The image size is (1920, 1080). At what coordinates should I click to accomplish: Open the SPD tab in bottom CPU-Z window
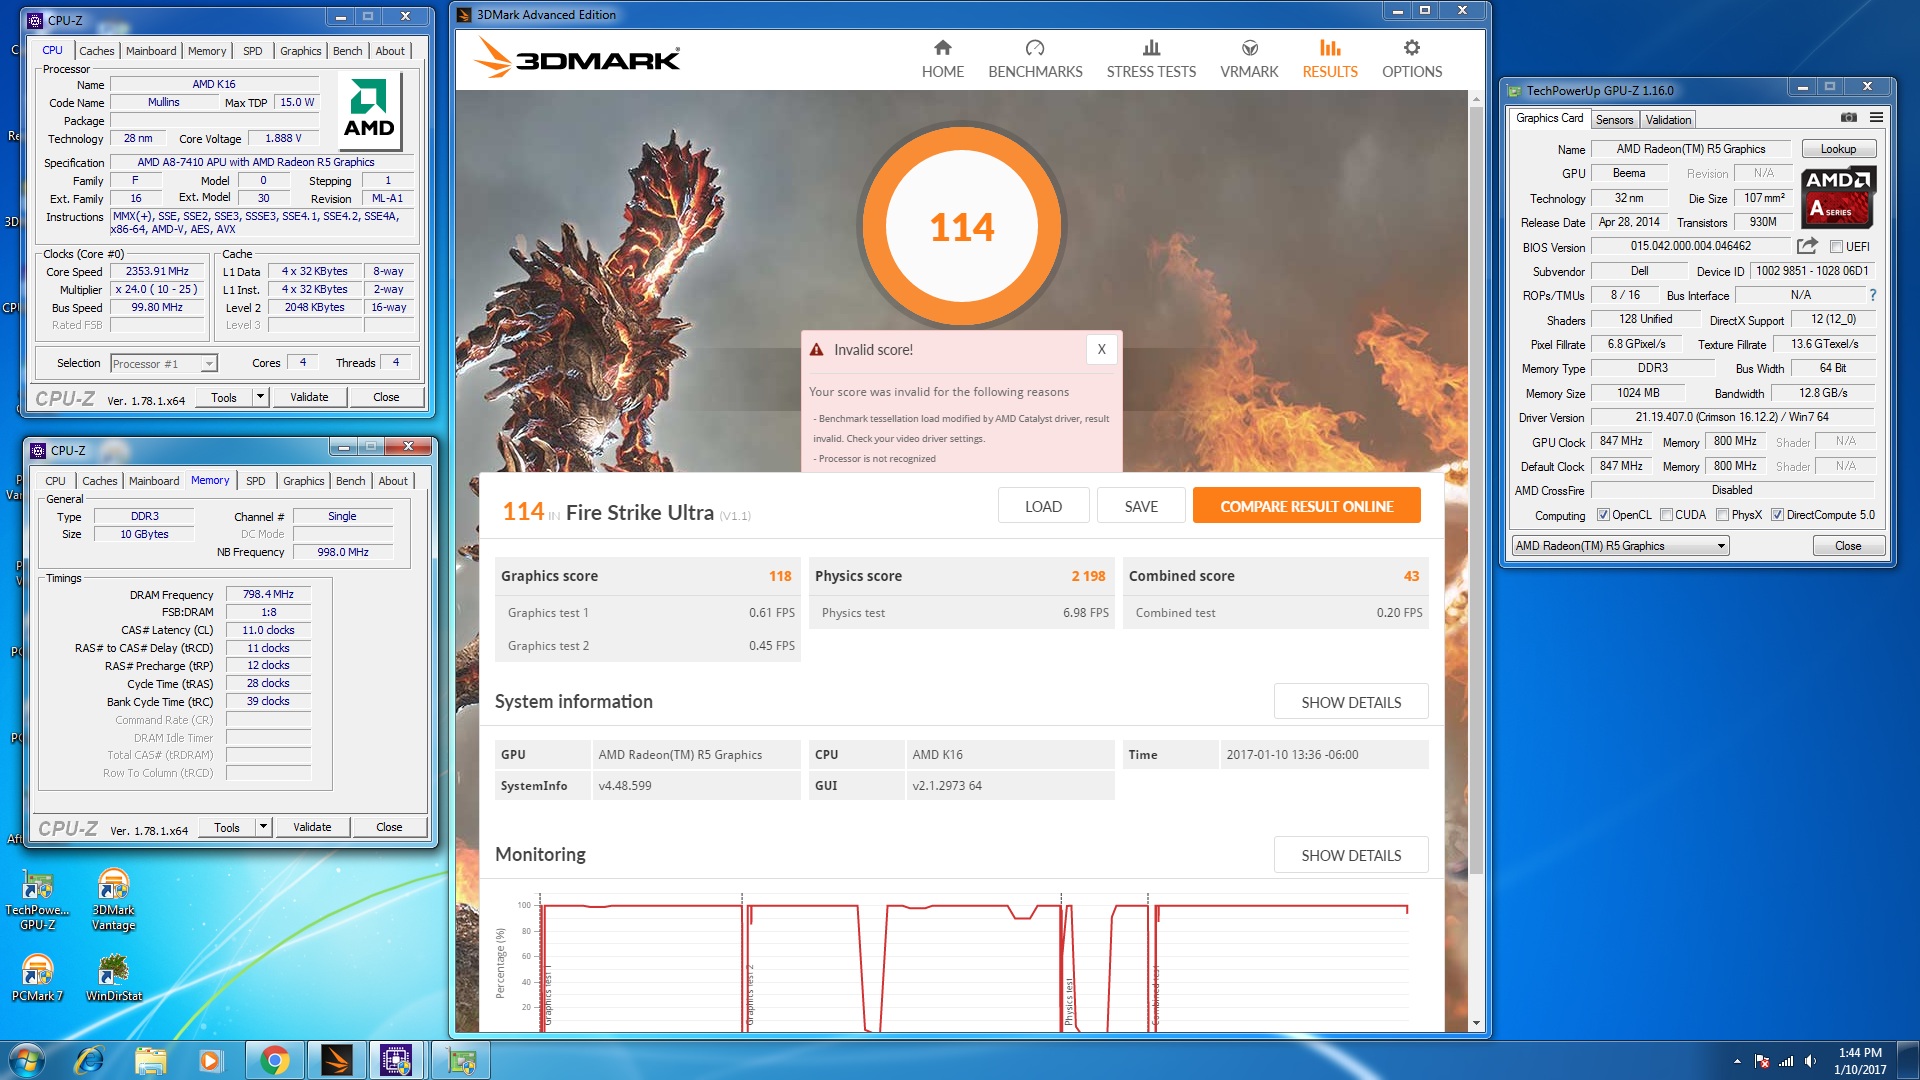256,481
